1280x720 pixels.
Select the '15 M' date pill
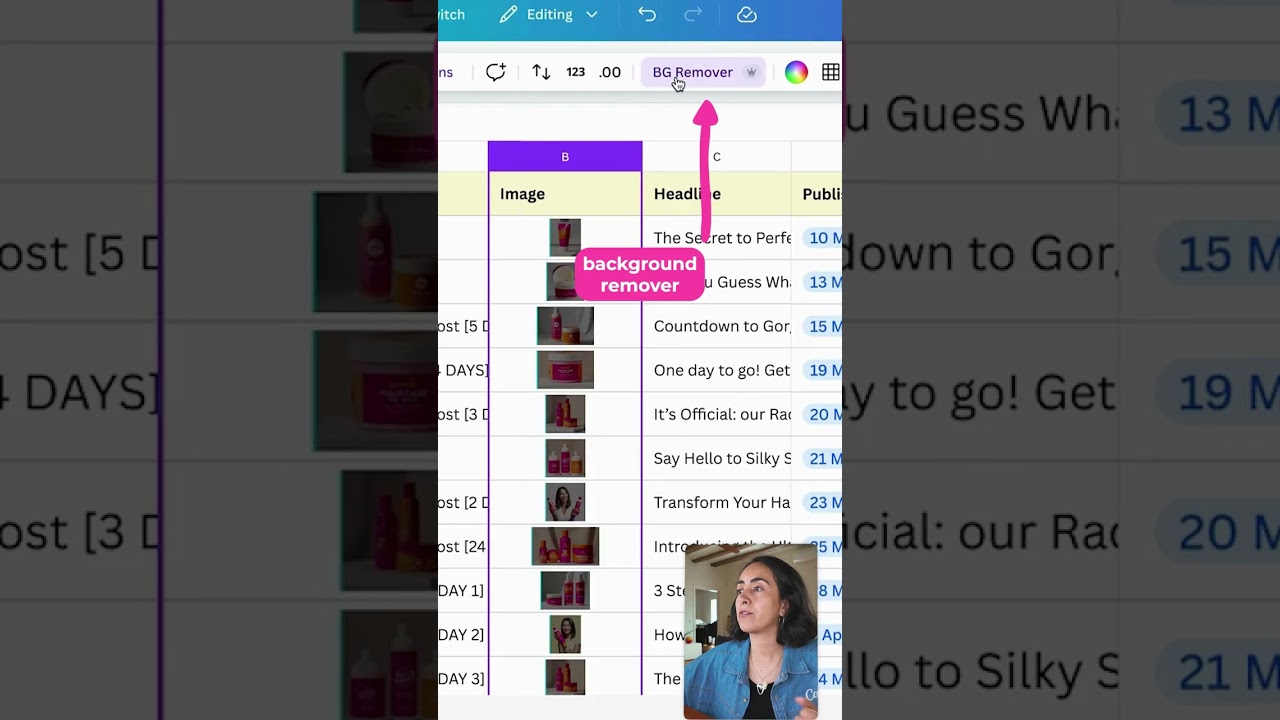coord(822,326)
